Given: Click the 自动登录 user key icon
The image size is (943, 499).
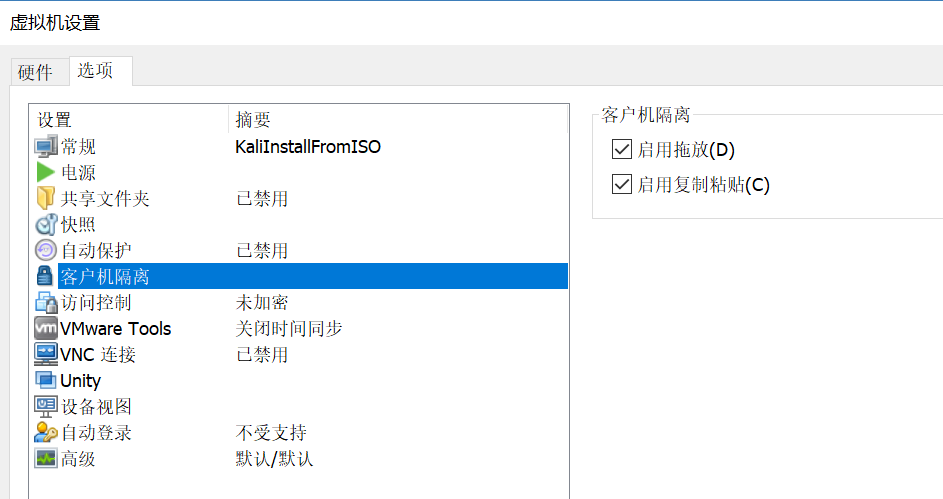Looking at the screenshot, I should pos(46,433).
